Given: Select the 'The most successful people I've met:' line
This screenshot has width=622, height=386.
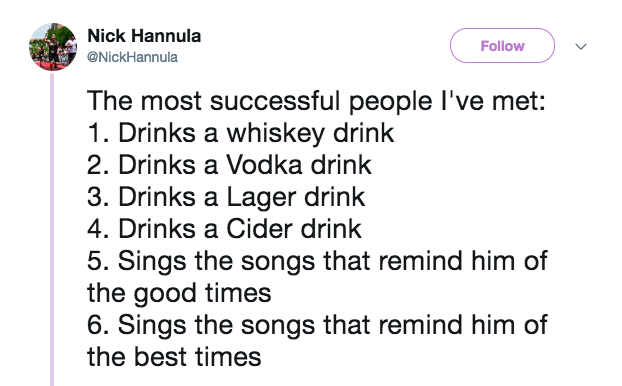Looking at the screenshot, I should point(316,102).
